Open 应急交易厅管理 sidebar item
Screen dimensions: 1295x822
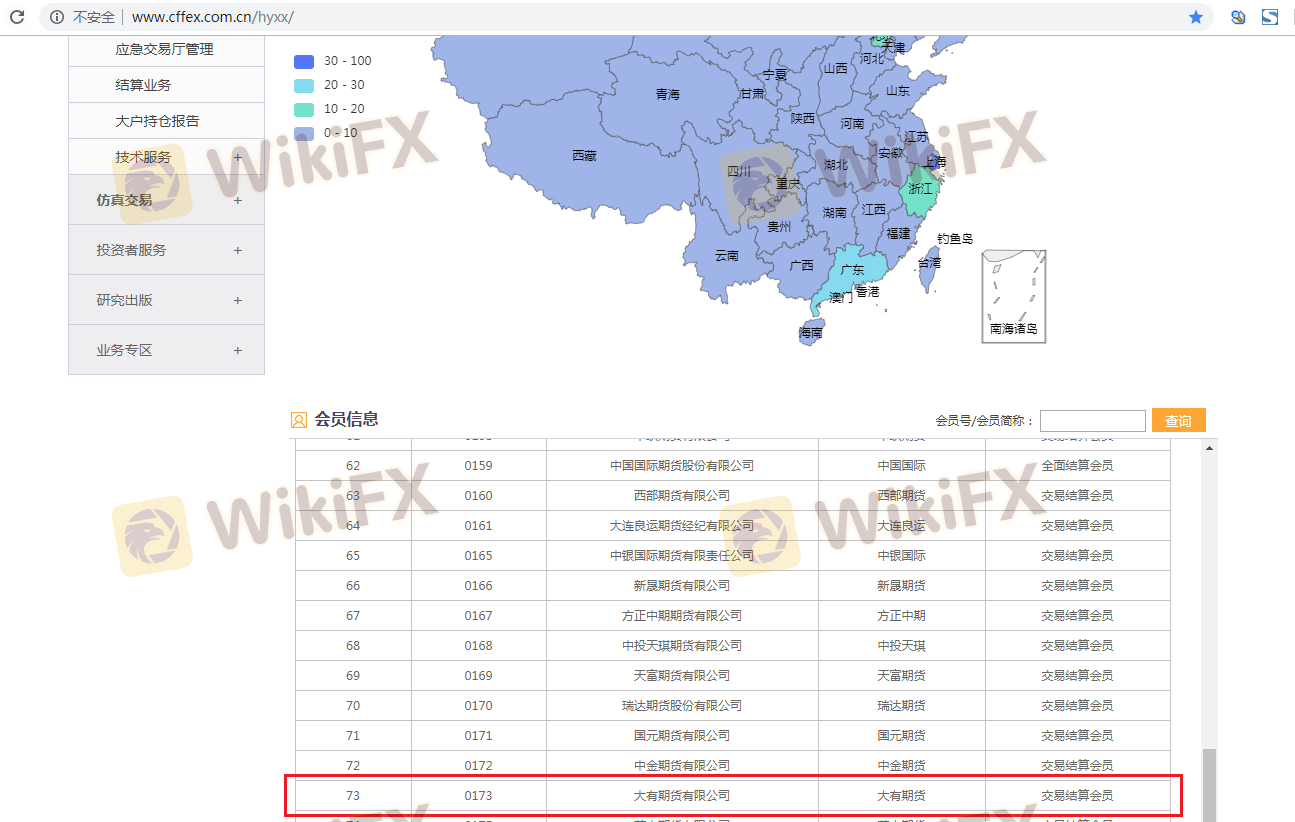[x=164, y=49]
